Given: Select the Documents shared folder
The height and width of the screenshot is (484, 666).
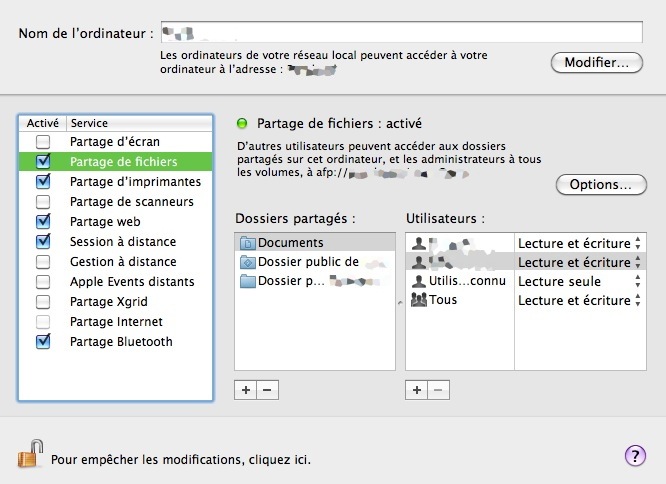Looking at the screenshot, I should [x=290, y=243].
